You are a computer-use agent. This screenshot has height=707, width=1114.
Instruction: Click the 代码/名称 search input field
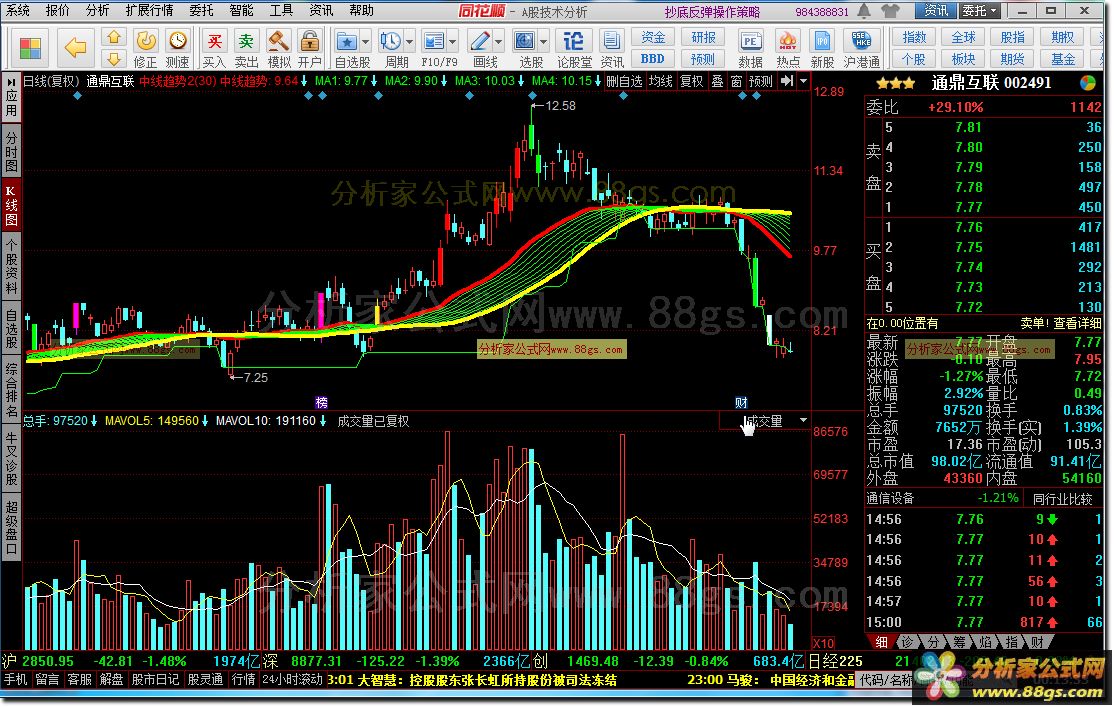(x=888, y=679)
